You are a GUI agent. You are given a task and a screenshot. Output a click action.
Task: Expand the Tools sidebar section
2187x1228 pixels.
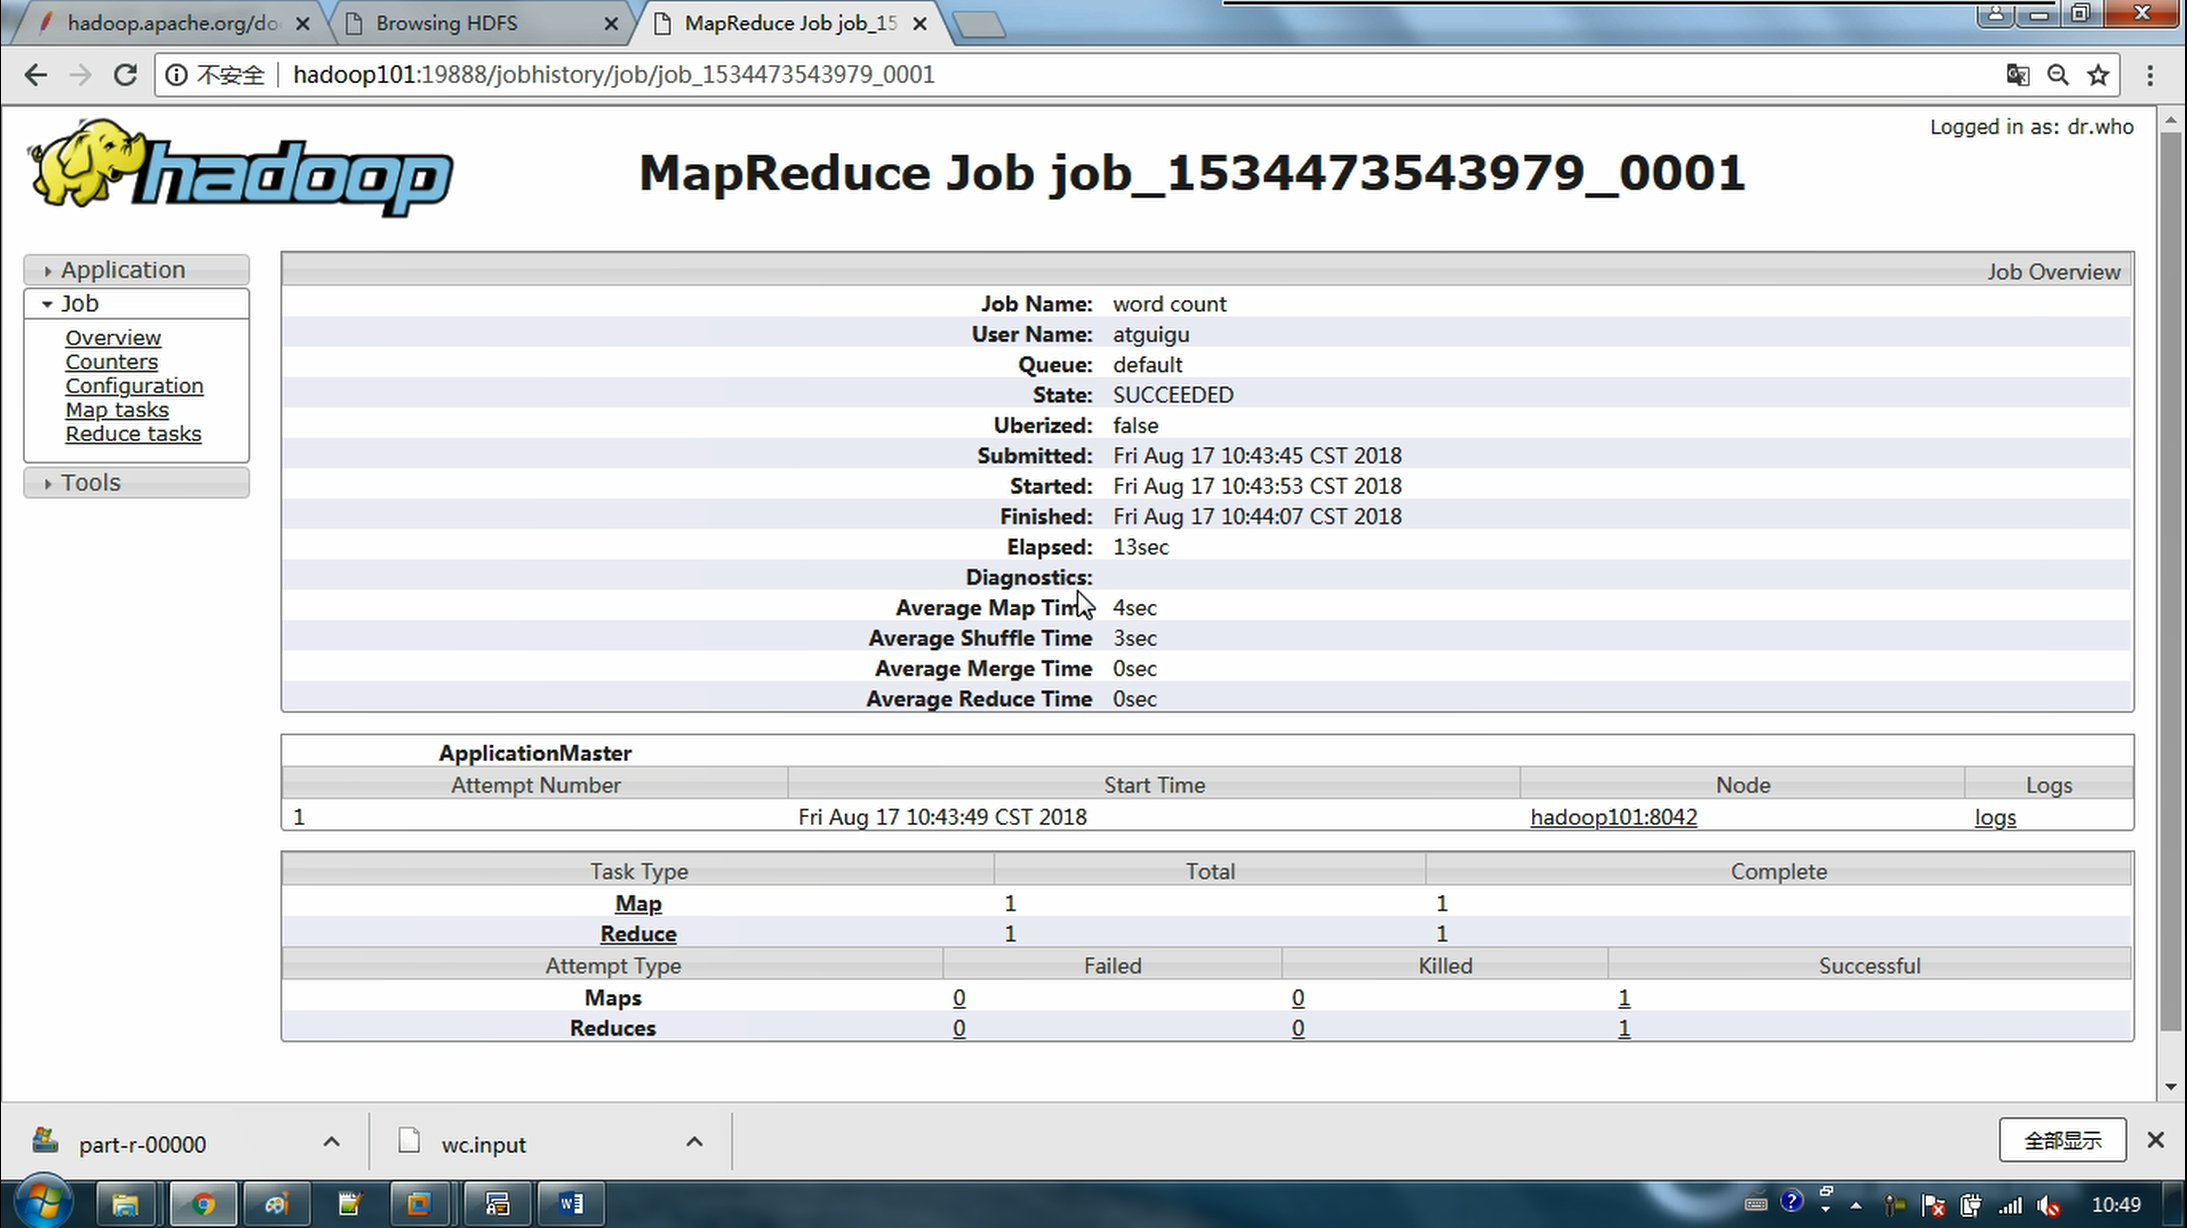pyautogui.click(x=90, y=483)
